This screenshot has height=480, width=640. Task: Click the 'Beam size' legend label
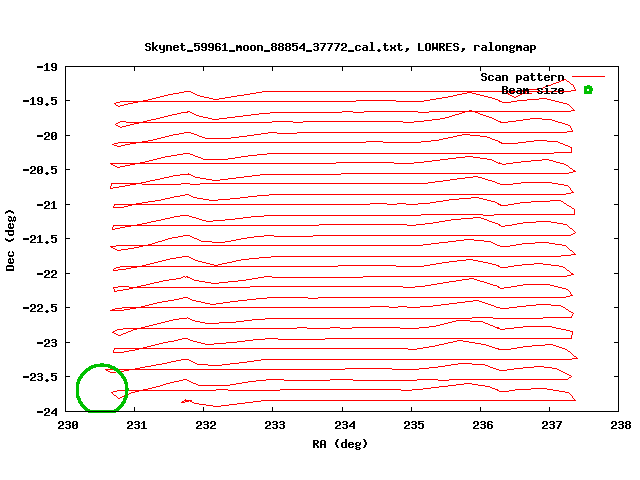(x=533, y=90)
